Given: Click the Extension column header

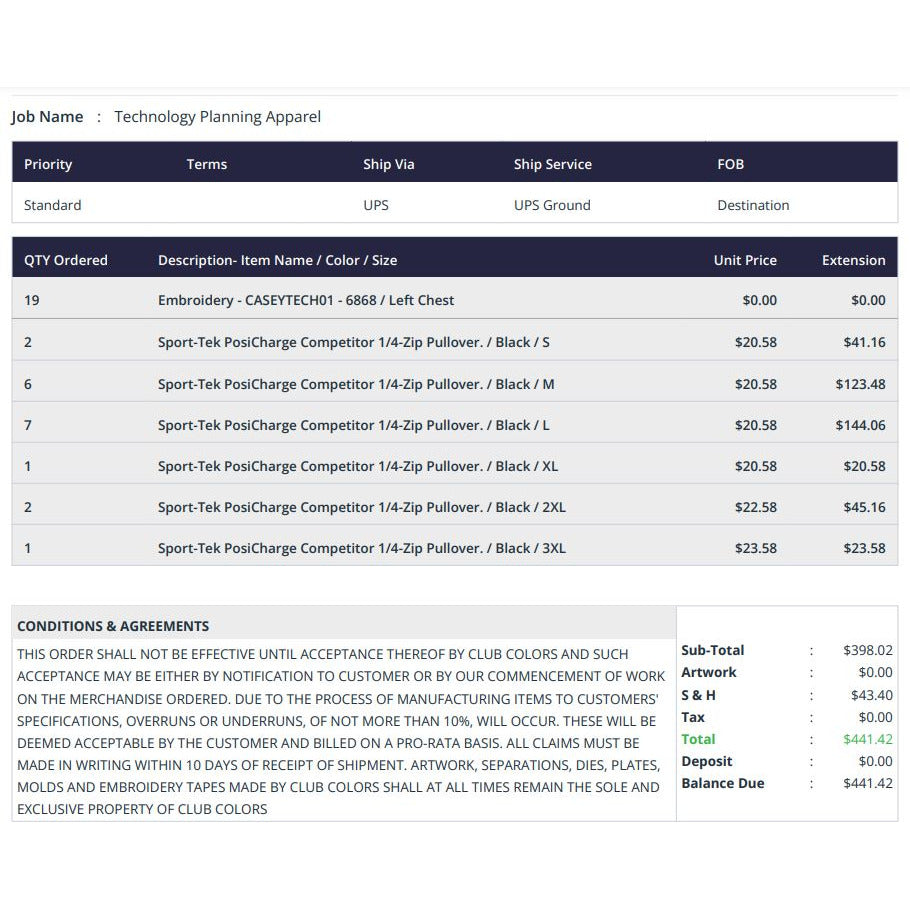Looking at the screenshot, I should coord(853,260).
